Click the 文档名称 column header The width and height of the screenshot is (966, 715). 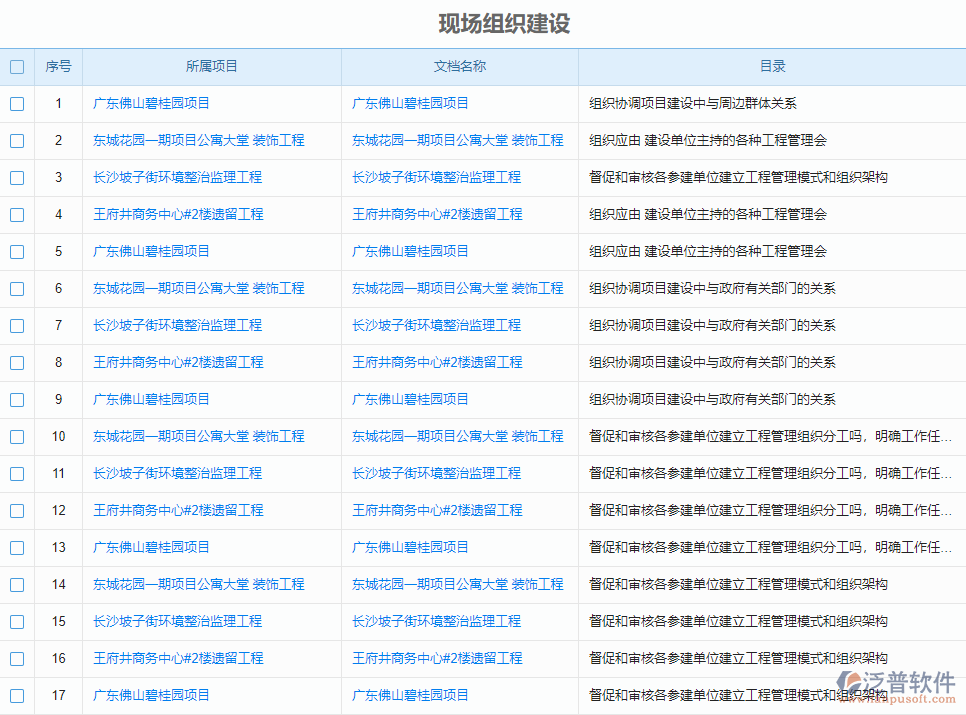458,66
